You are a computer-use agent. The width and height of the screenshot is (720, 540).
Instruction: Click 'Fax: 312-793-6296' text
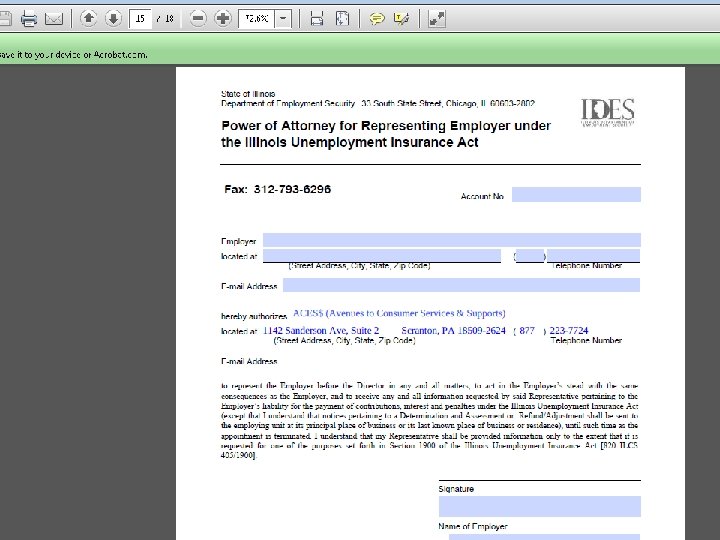[277, 189]
